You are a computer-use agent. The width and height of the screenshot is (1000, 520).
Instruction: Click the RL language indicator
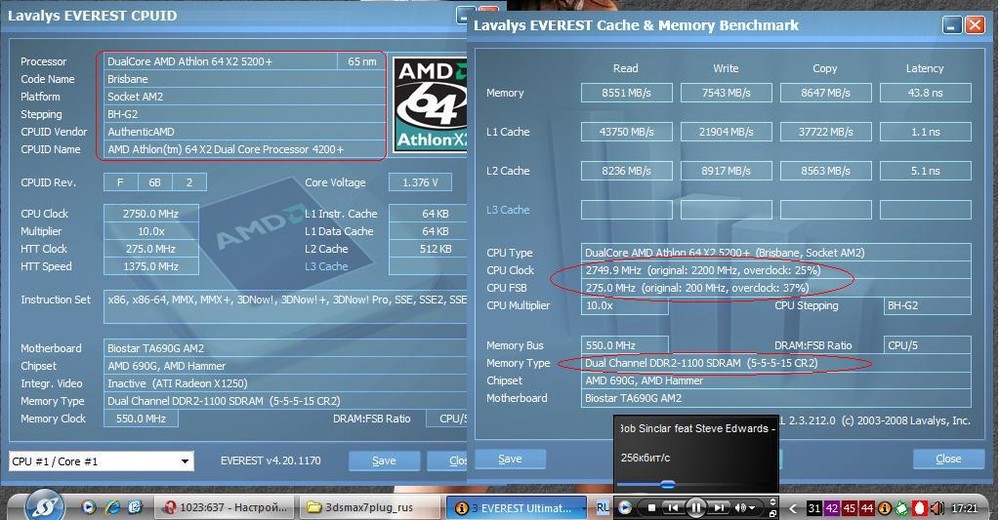pyautogui.click(x=602, y=508)
